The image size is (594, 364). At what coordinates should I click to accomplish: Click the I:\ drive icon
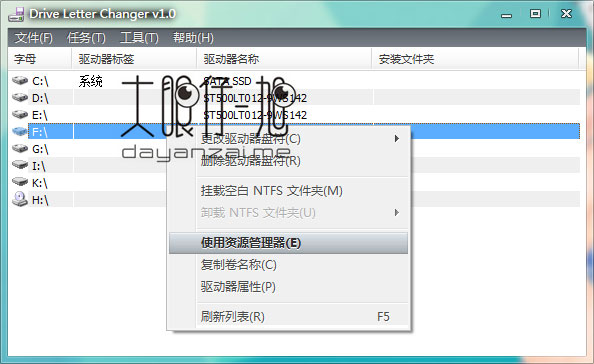(20, 166)
